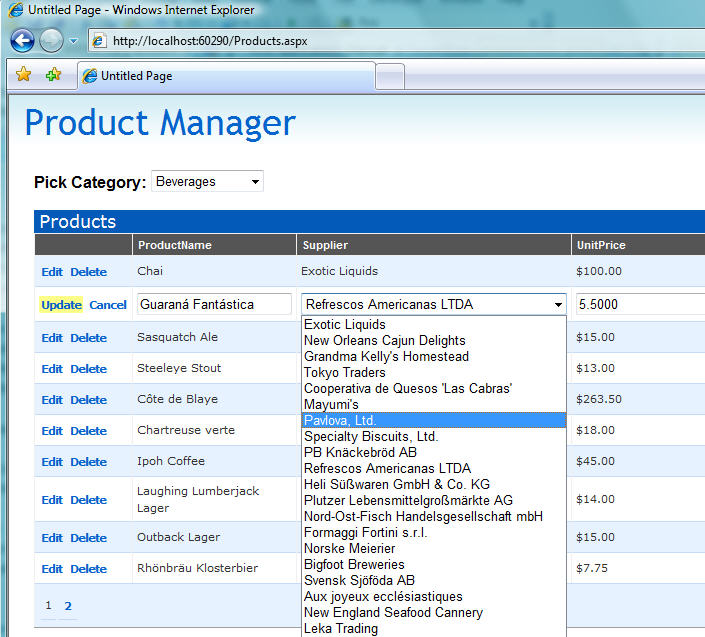Delete the Laughing Lumberjack Lager row
Screen dimensions: 705x637
coord(89,500)
